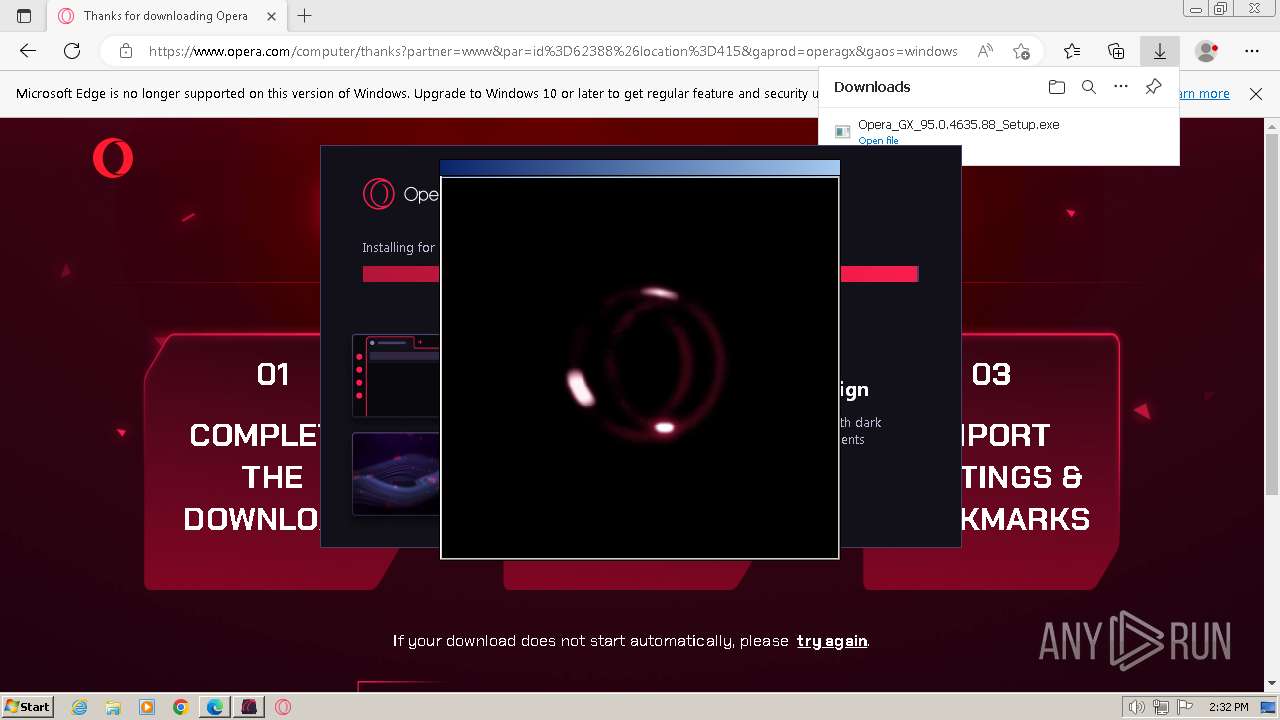Open media player from taskbar

(147, 707)
